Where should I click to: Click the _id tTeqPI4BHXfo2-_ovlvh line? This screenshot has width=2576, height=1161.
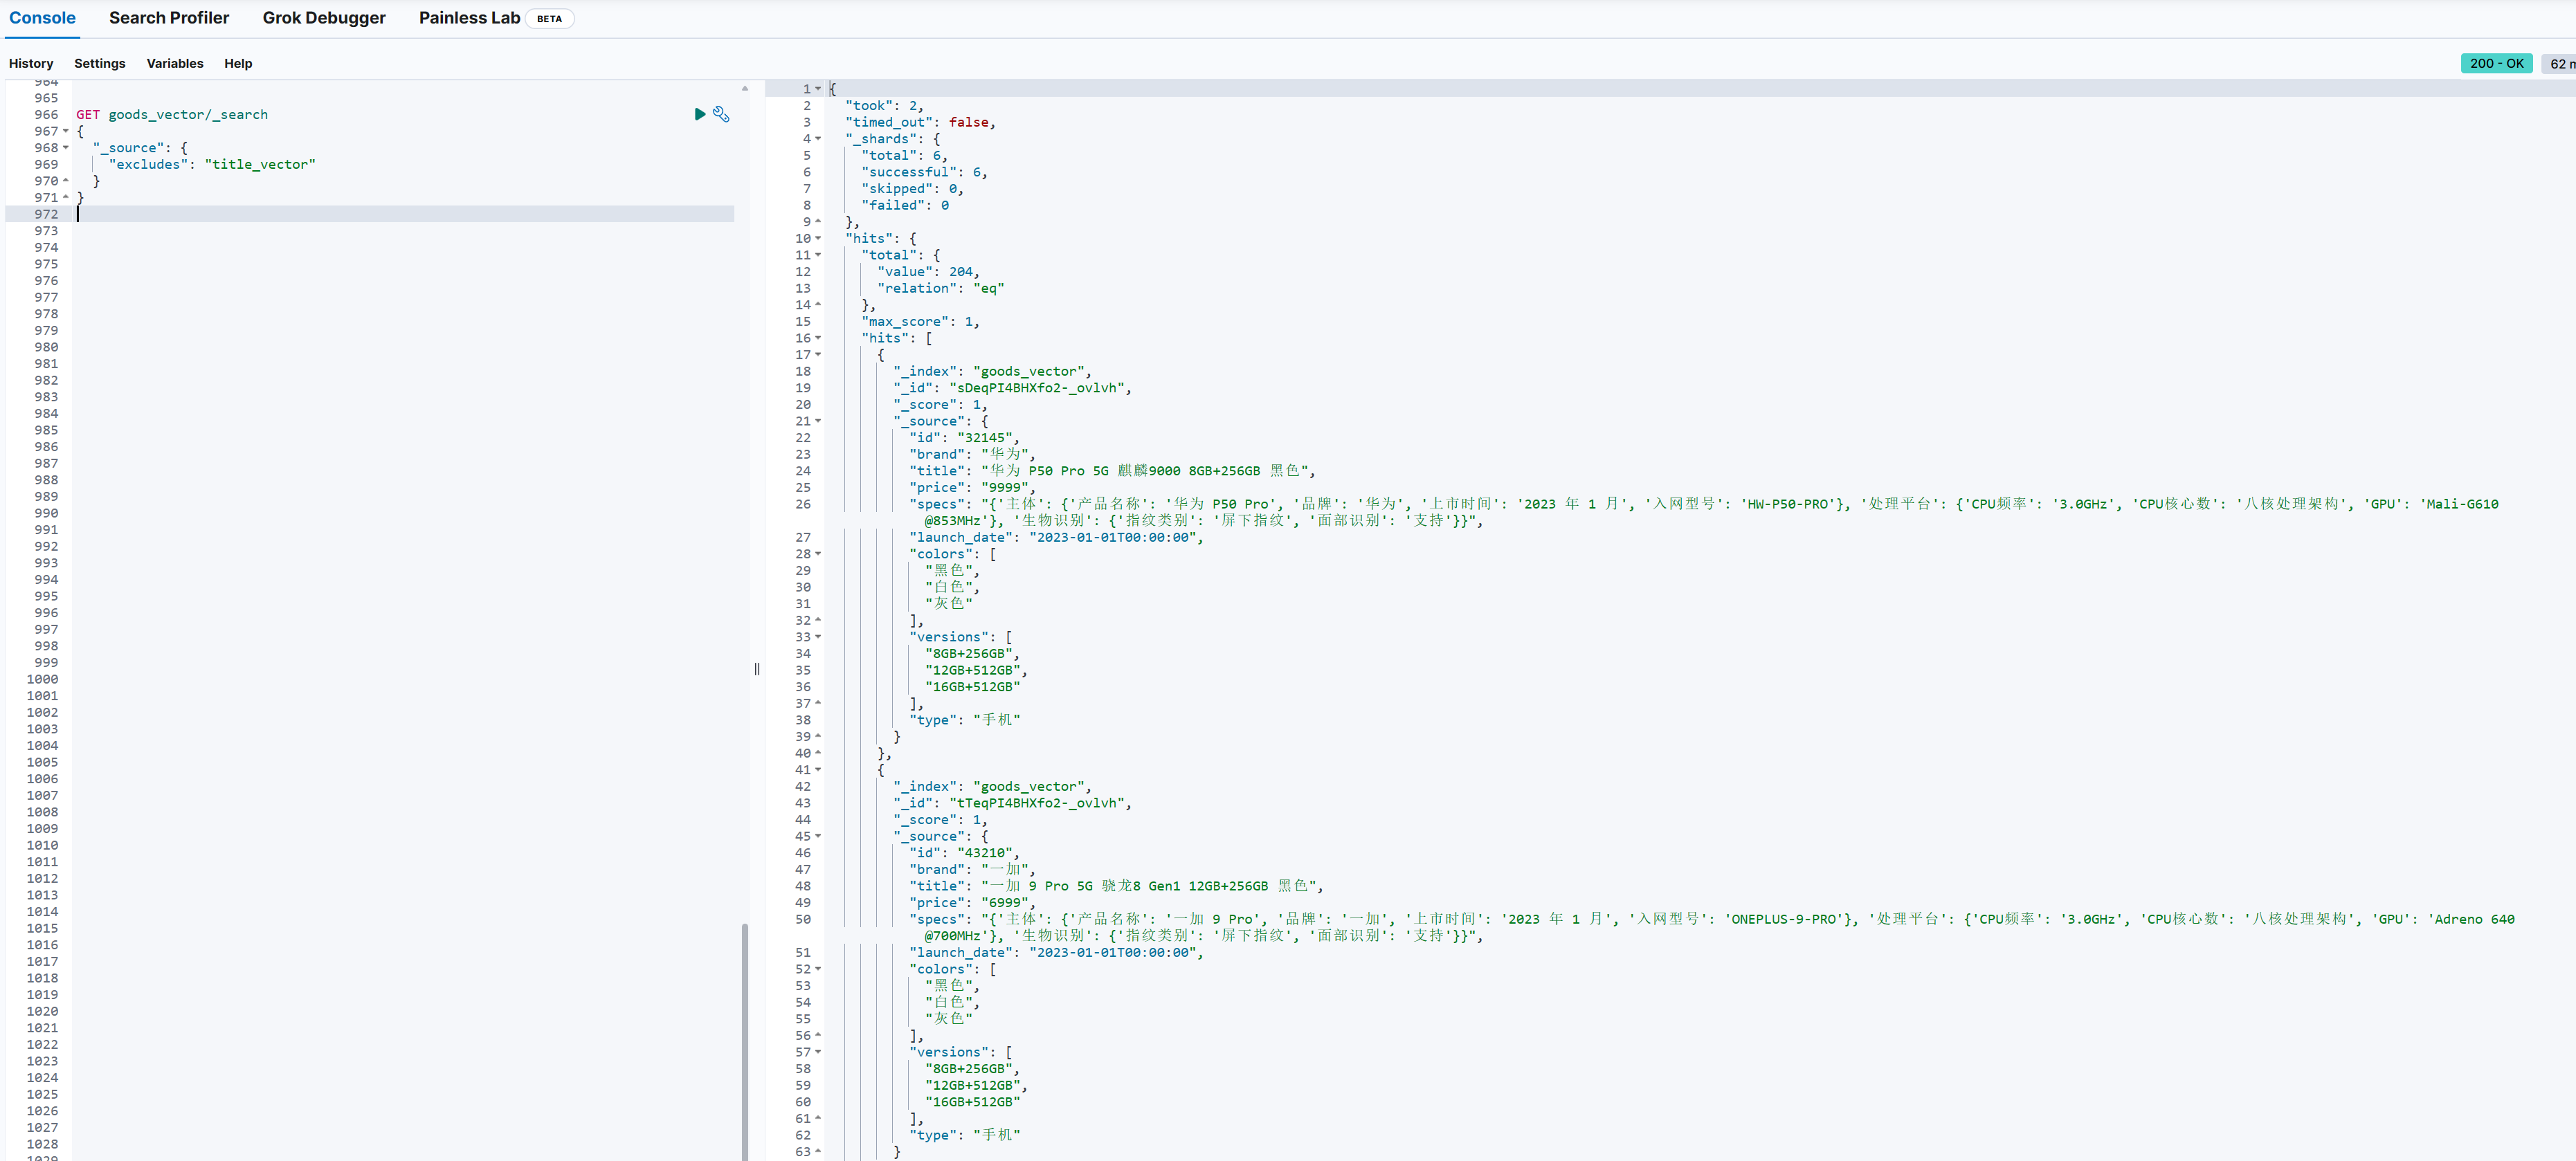coord(1012,803)
